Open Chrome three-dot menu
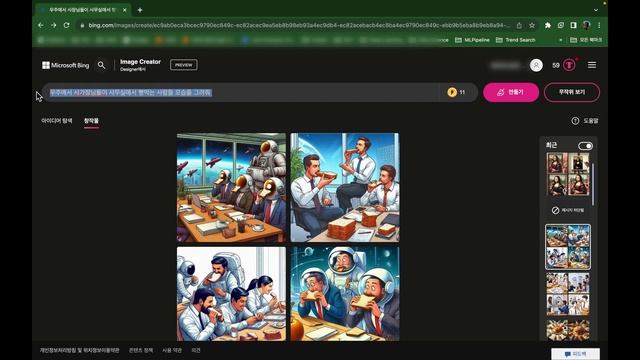 click(599, 25)
